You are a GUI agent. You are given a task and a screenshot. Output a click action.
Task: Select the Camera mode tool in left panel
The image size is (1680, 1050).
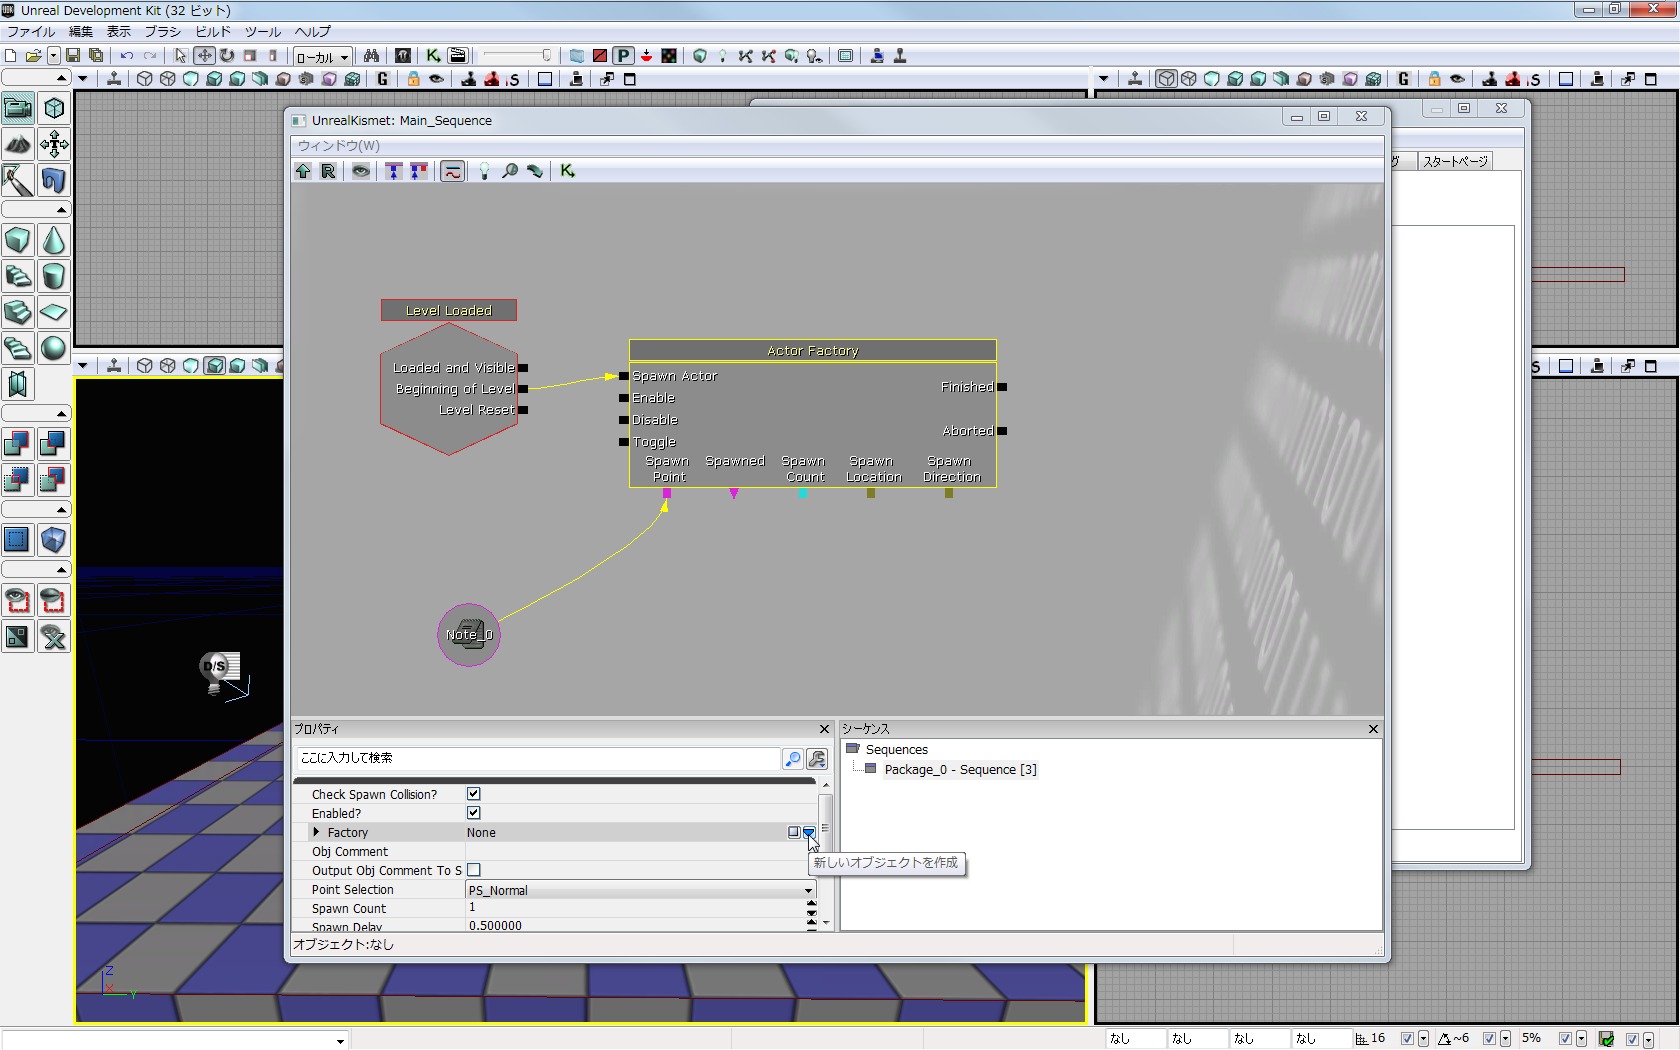point(18,108)
